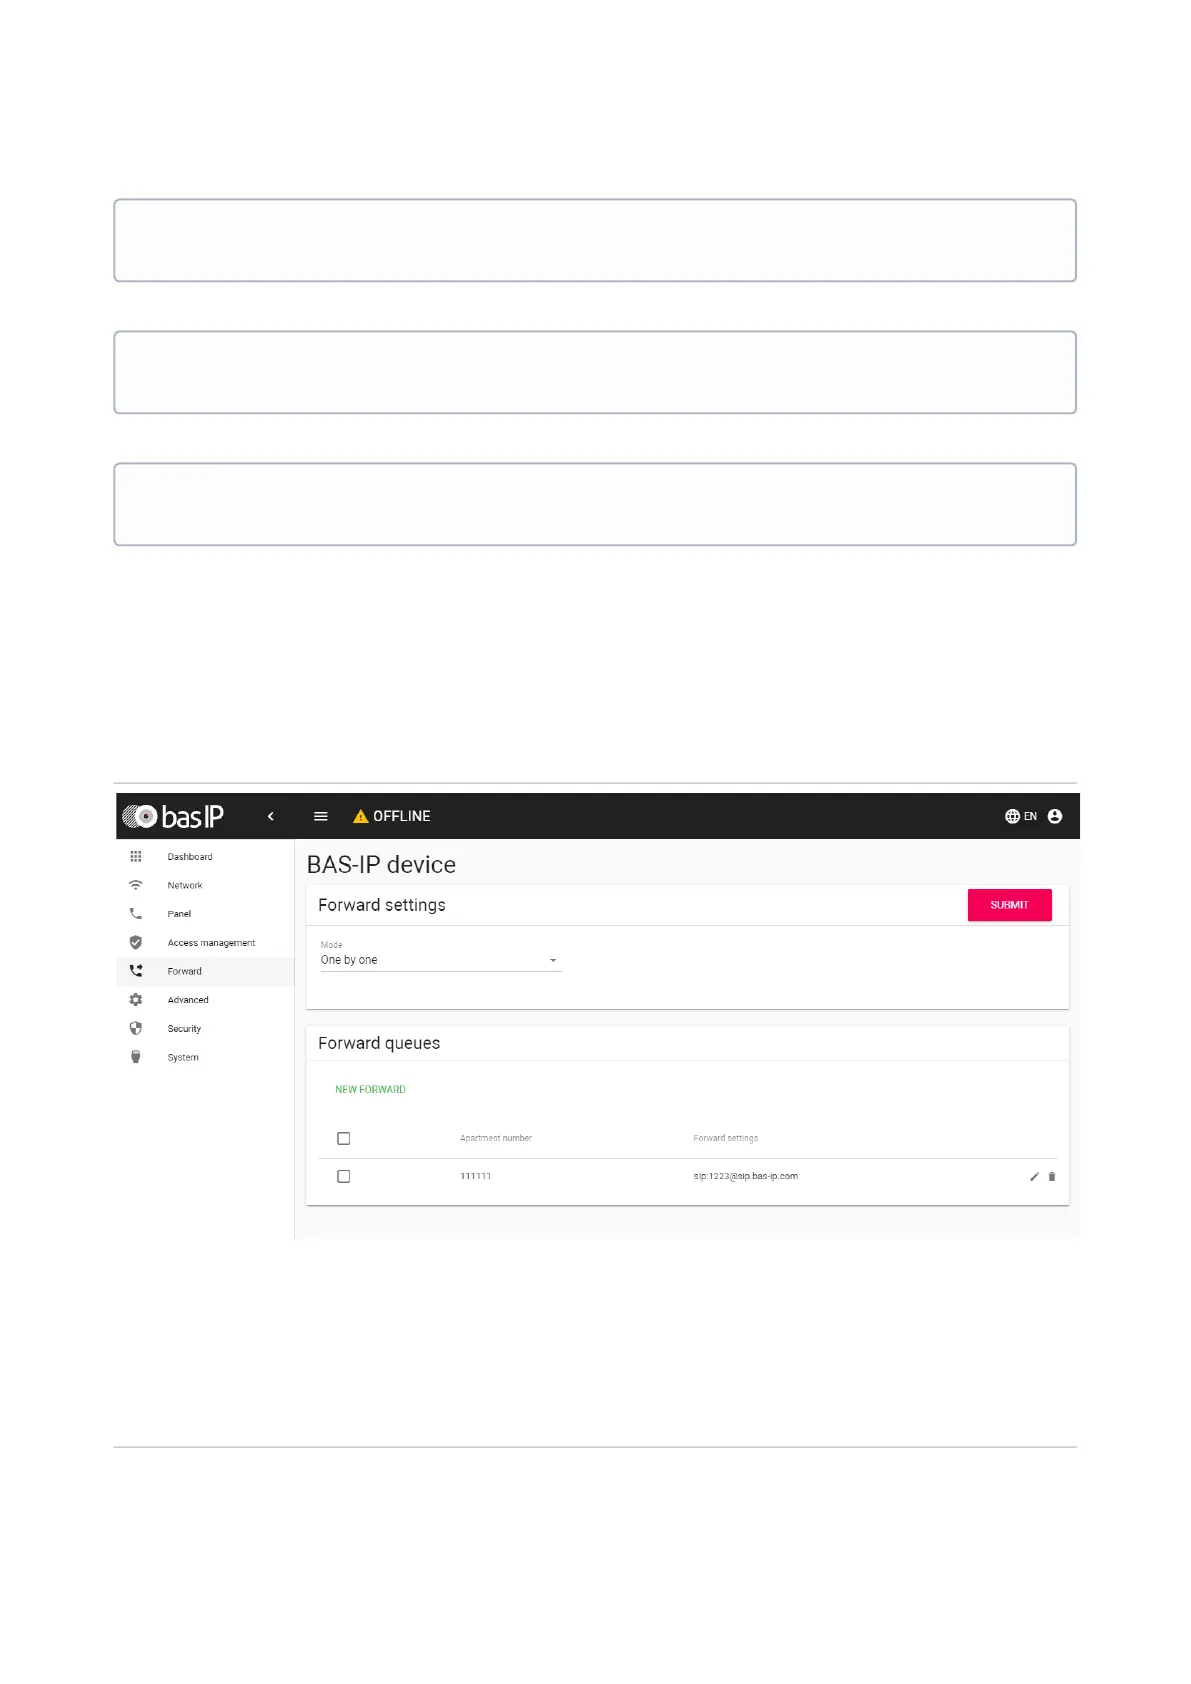Screen dimensions: 1191x1684
Task: Open the Security menu item
Action: [184, 1028]
